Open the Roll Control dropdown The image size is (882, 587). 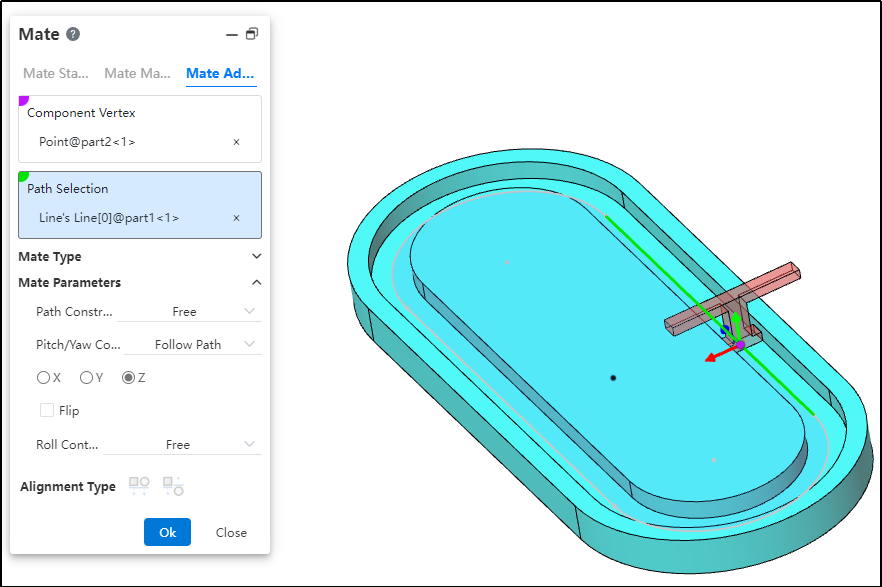coord(183,445)
